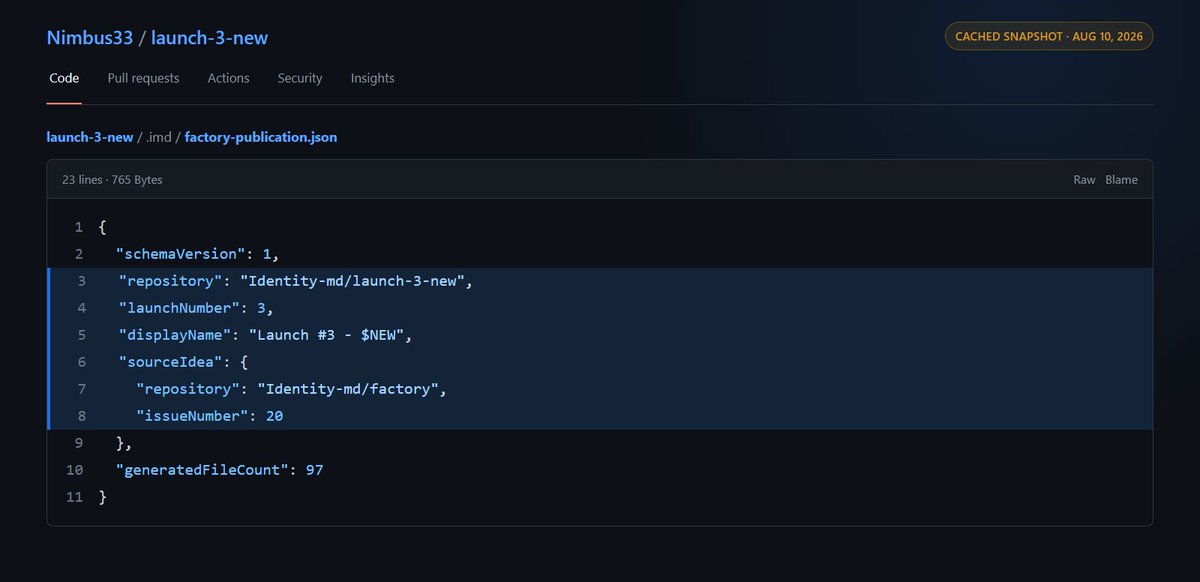Select line number 10
Screen dimensions: 1200x582
click(75, 470)
